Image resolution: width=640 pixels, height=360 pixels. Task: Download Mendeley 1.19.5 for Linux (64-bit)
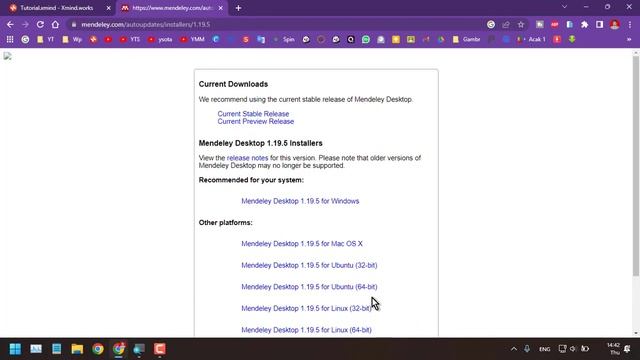pos(306,330)
